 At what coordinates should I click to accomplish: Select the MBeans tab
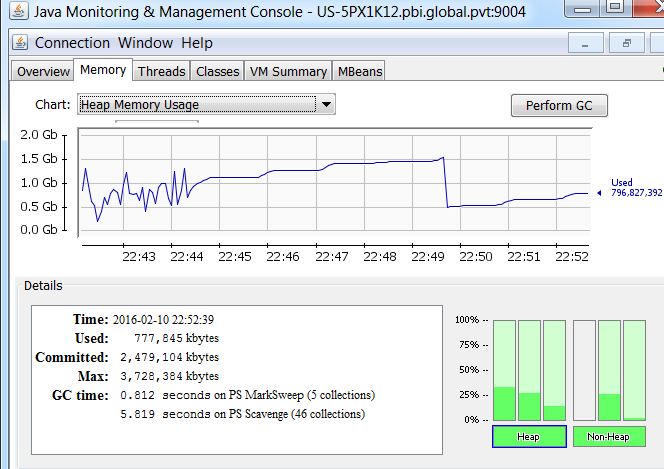point(360,71)
